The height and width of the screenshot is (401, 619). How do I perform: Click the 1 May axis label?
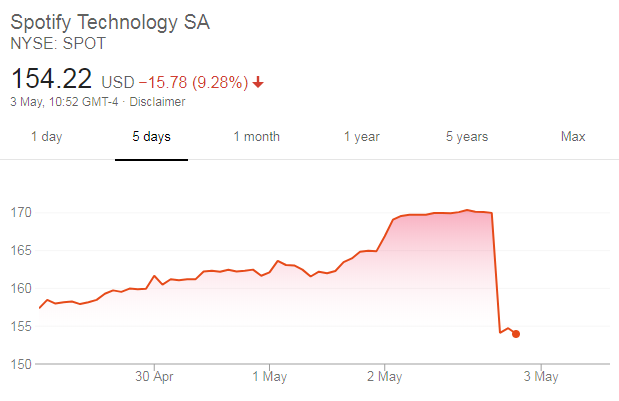[270, 377]
